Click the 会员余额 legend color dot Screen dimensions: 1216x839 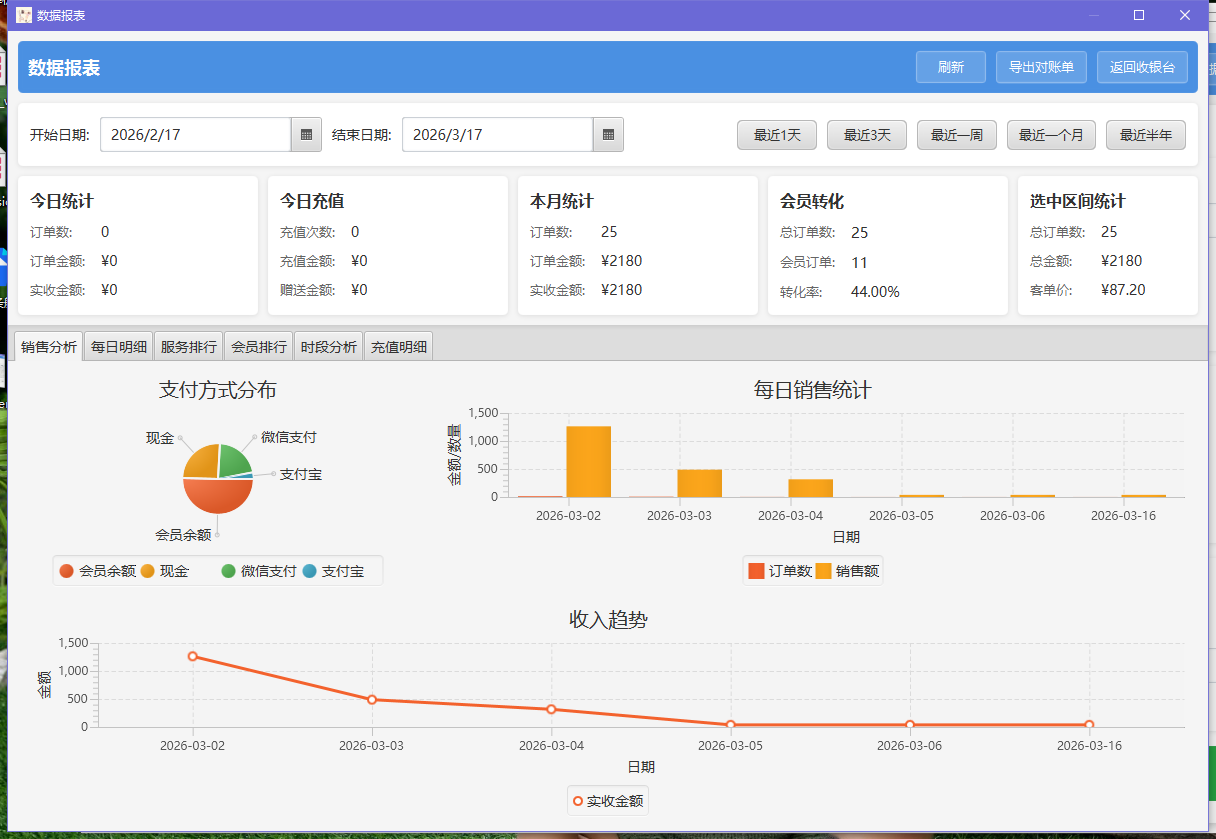[67, 571]
